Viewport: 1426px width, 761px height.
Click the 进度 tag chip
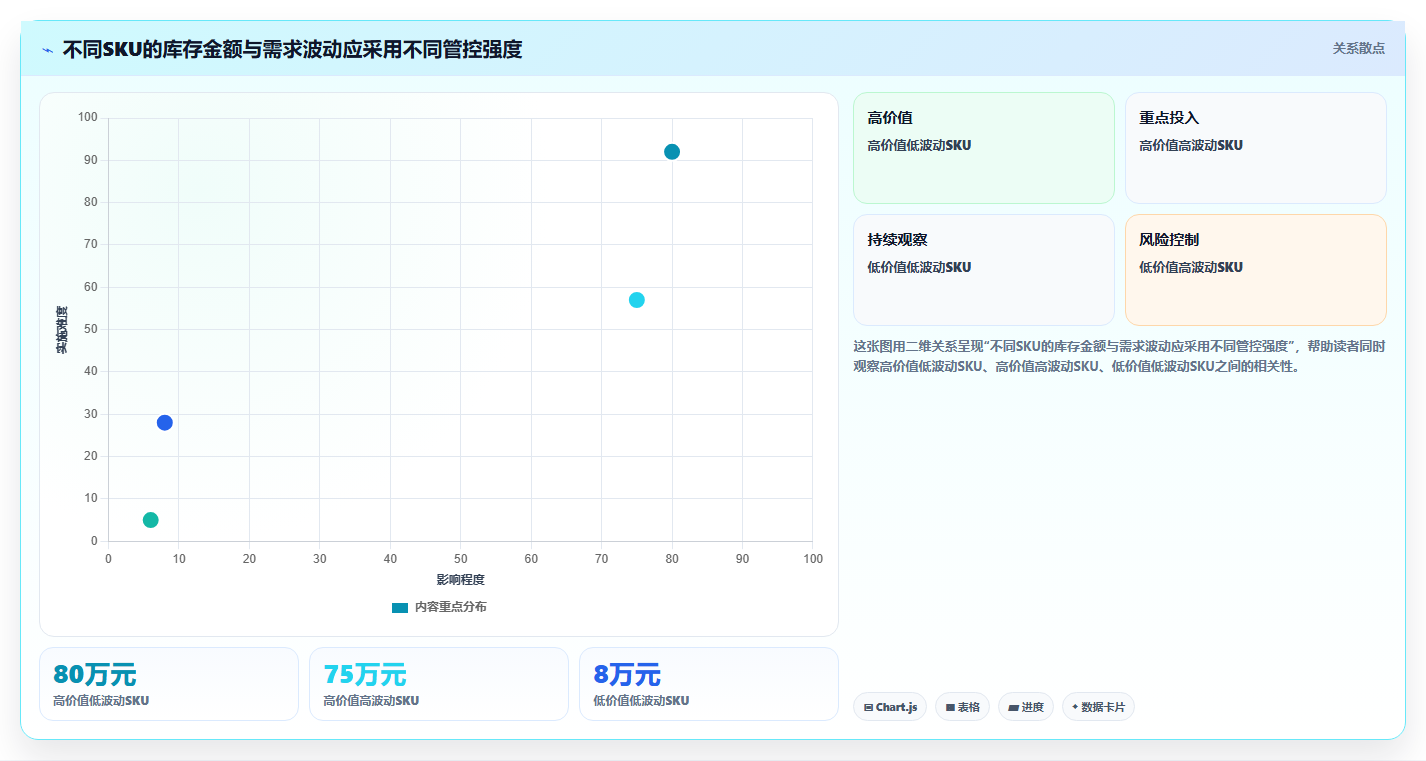(1026, 707)
